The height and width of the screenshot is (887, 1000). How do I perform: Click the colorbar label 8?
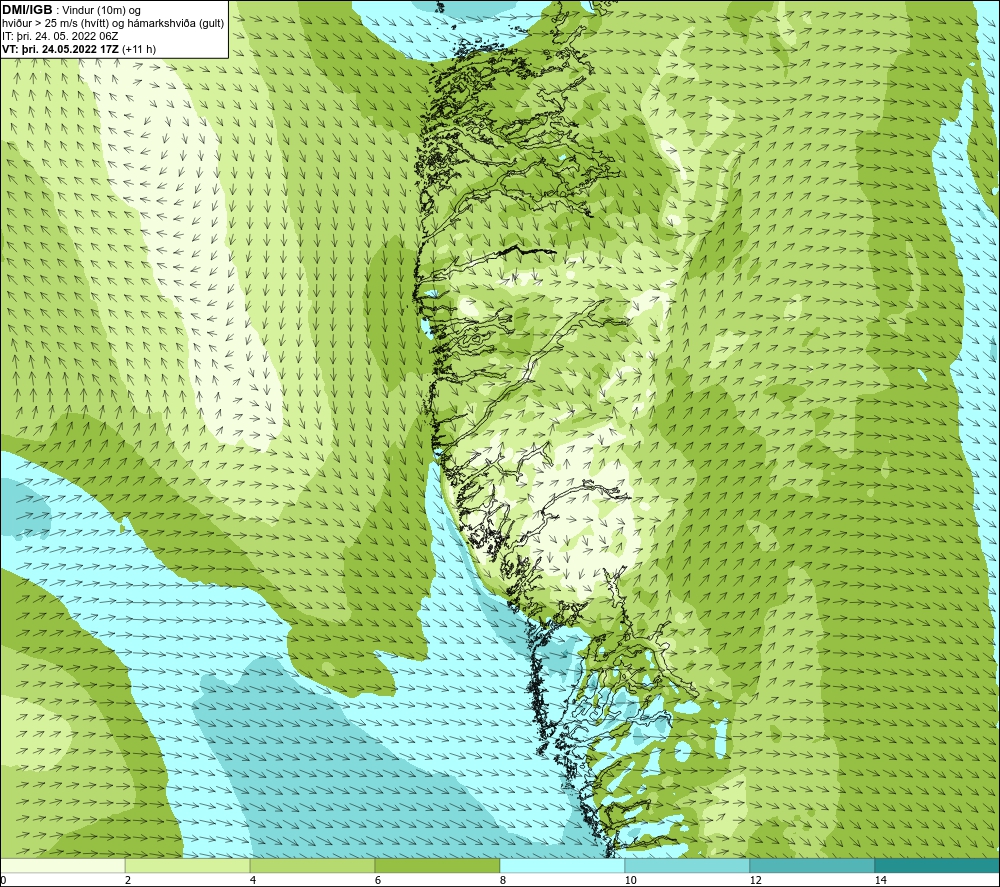coord(503,880)
